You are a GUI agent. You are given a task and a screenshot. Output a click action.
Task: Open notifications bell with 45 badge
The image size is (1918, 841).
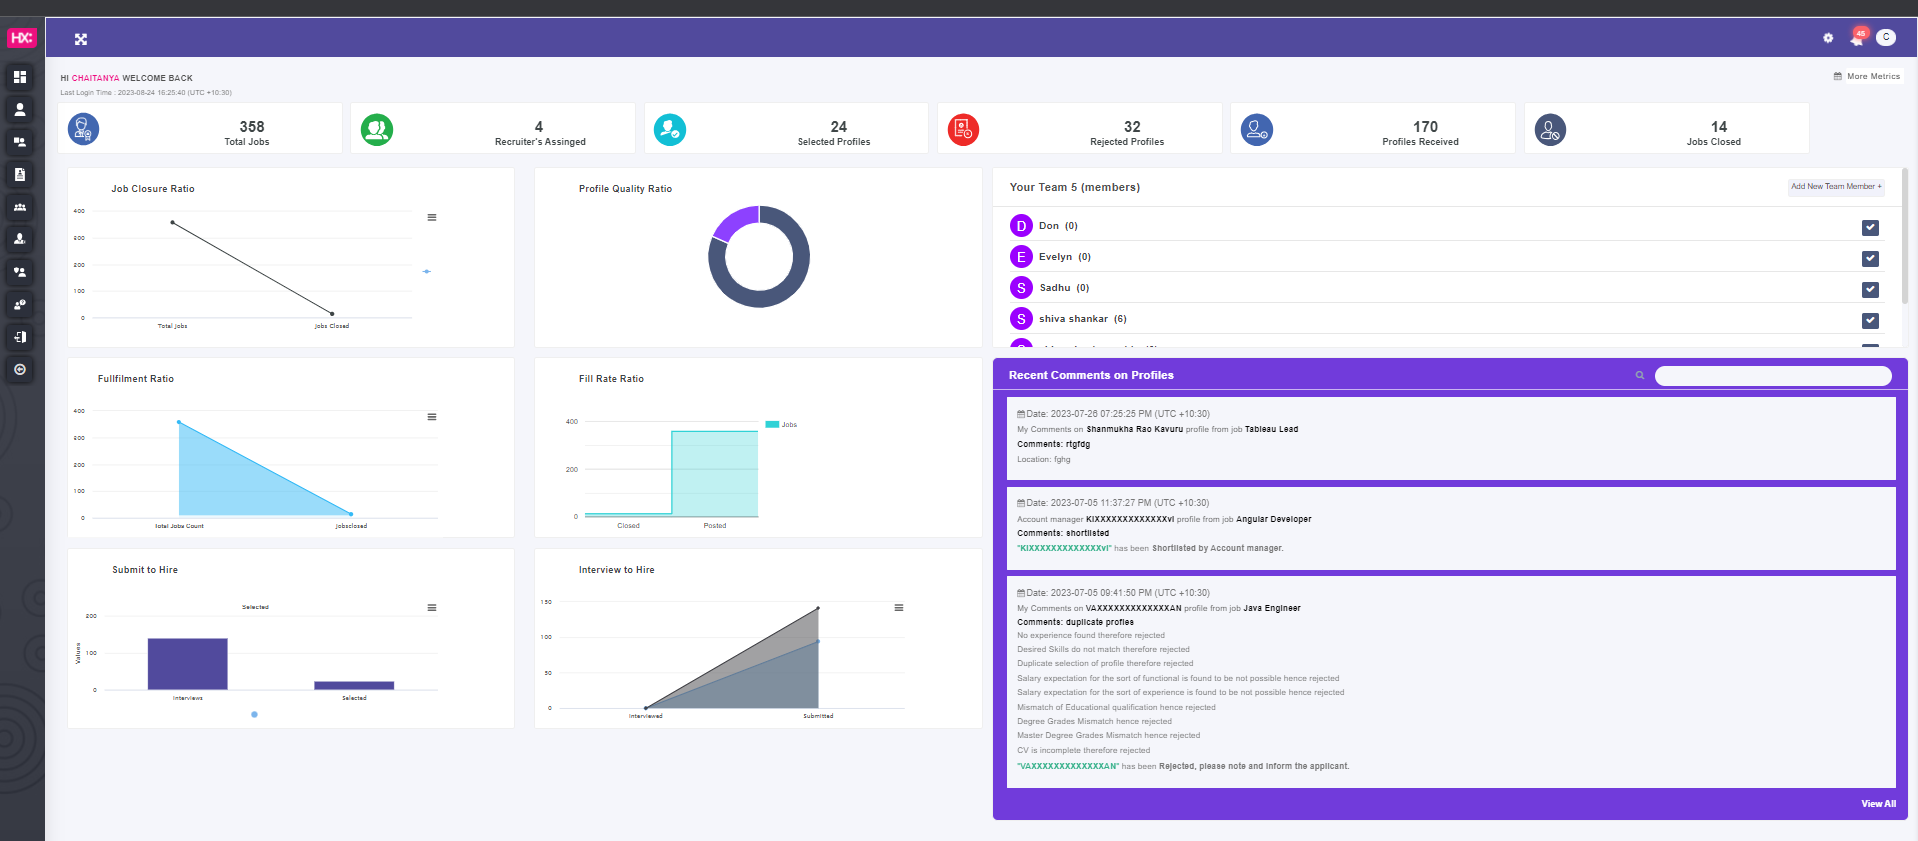[1858, 37]
